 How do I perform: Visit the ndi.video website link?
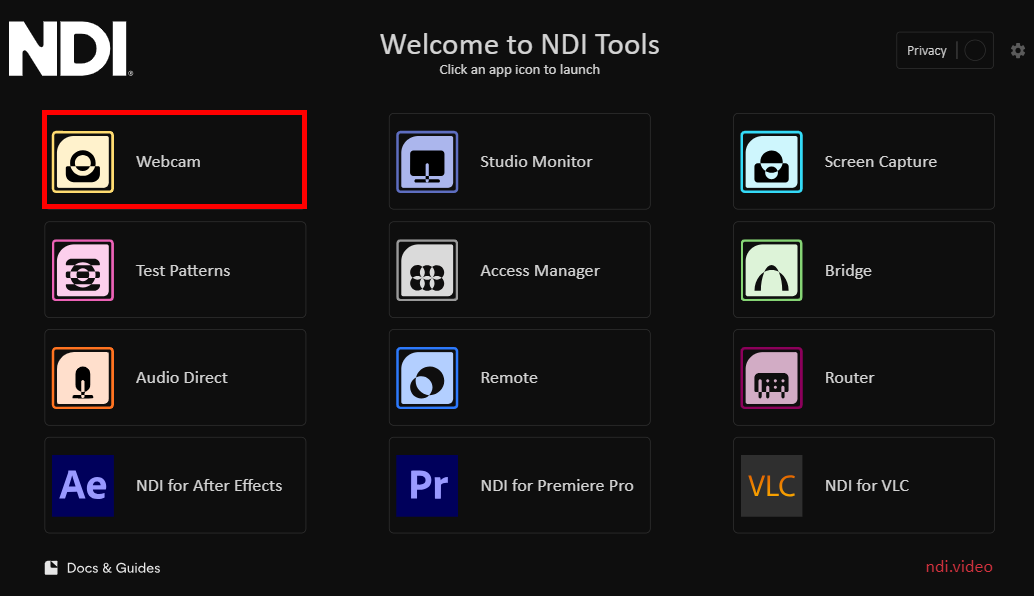(x=958, y=567)
